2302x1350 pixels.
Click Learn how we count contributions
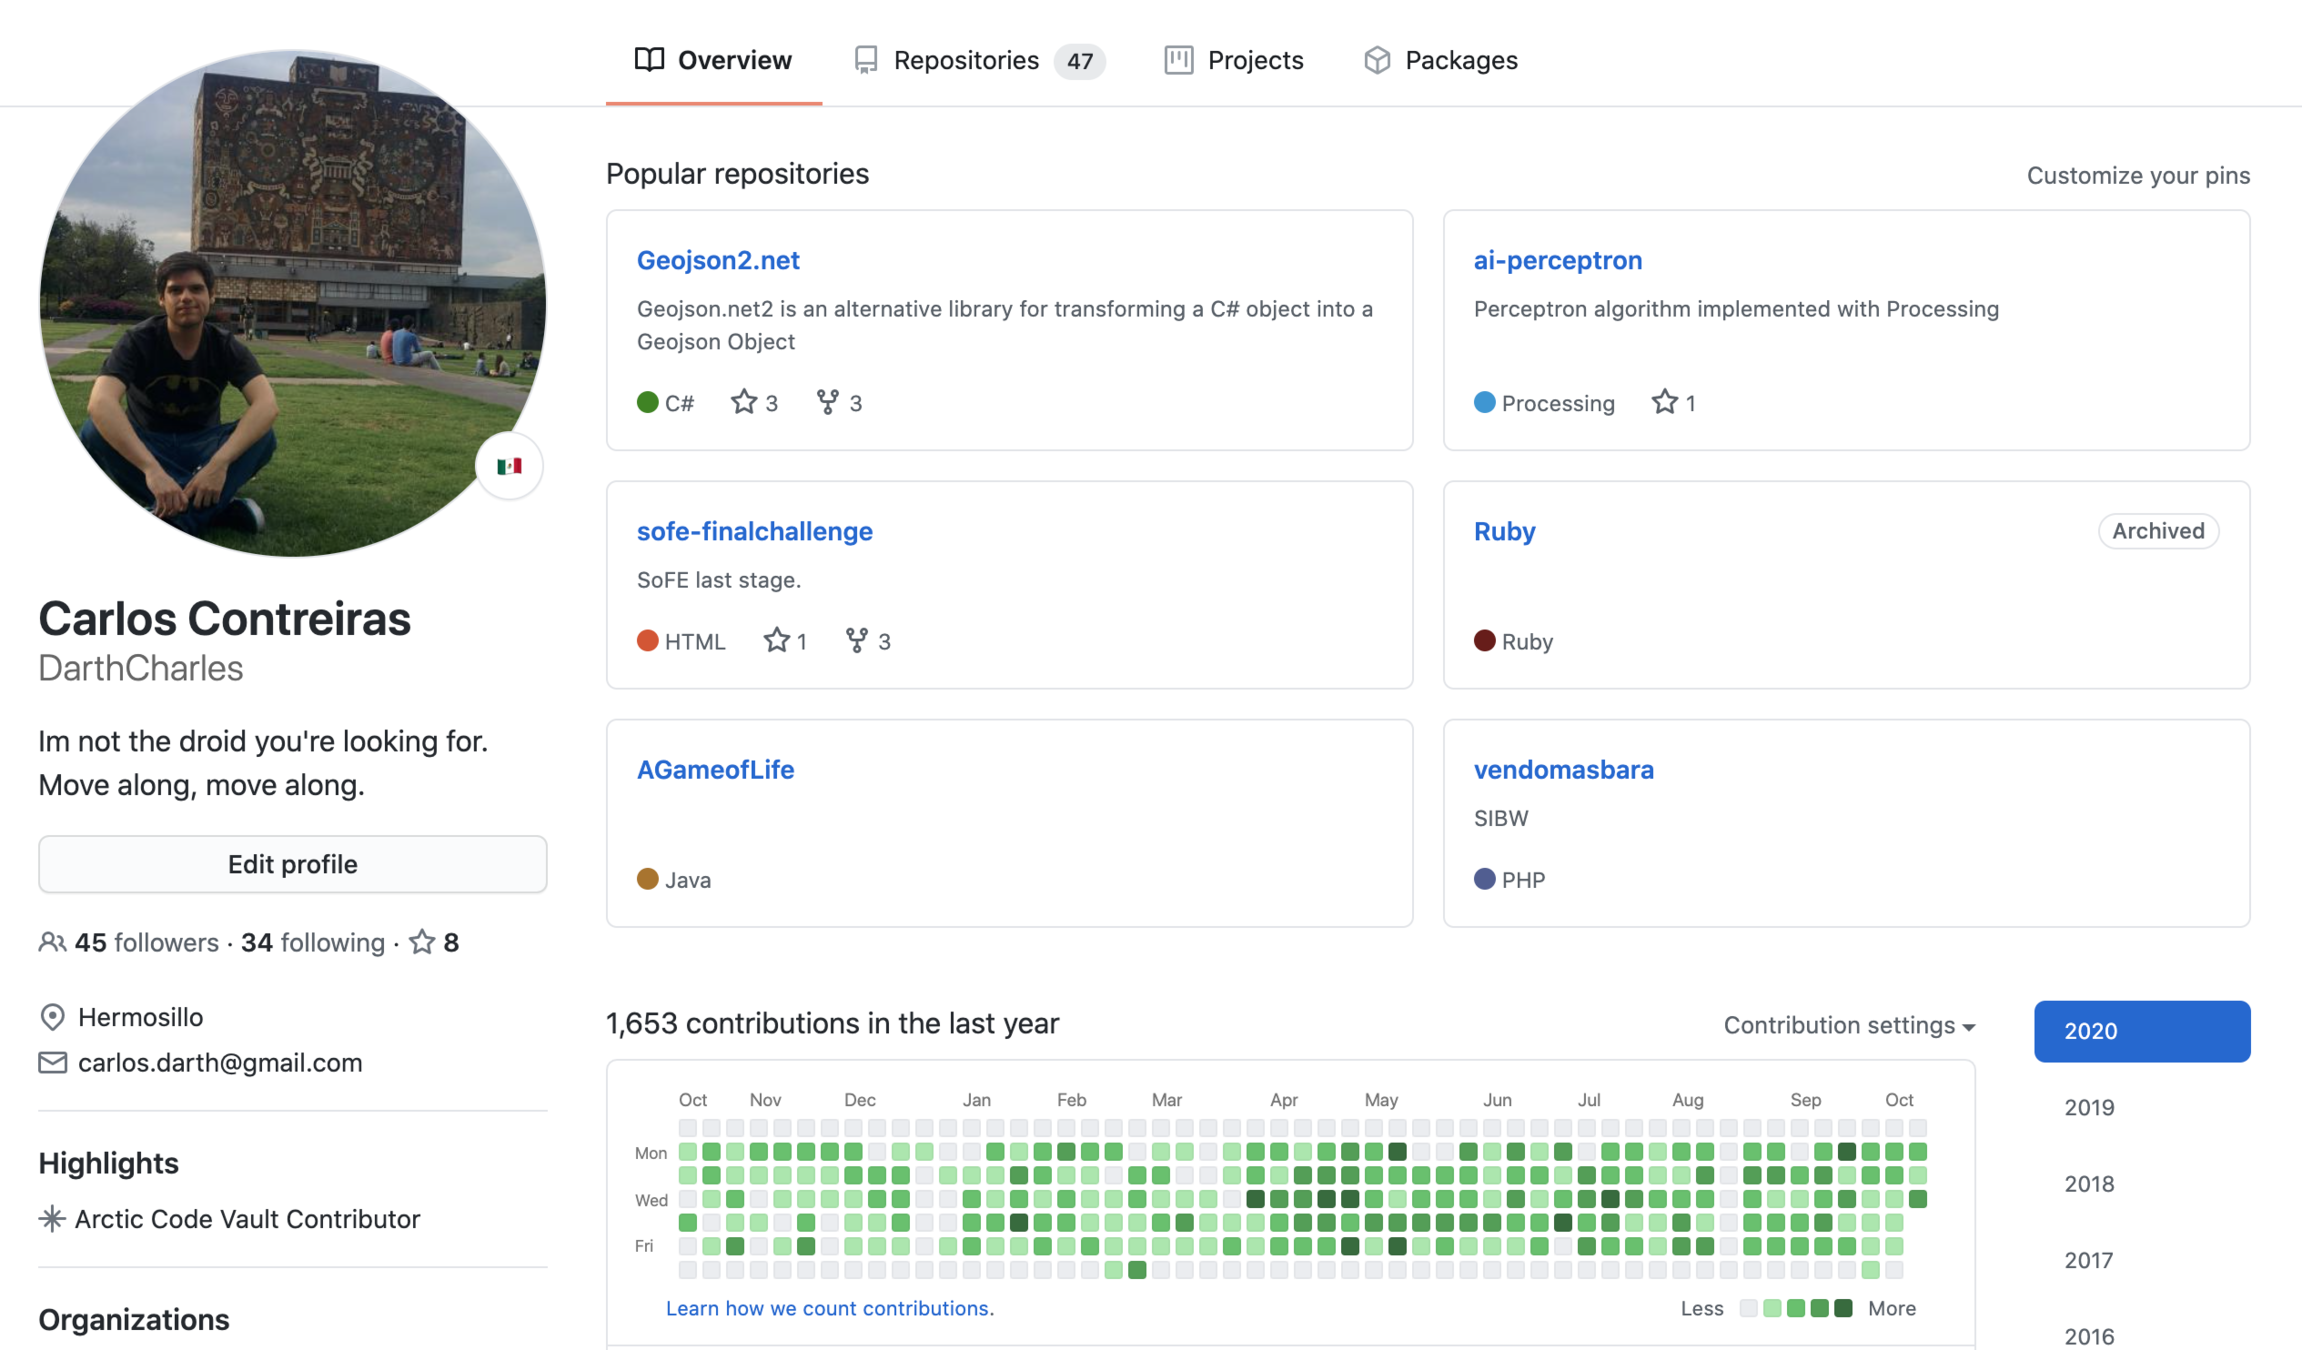pos(829,1308)
